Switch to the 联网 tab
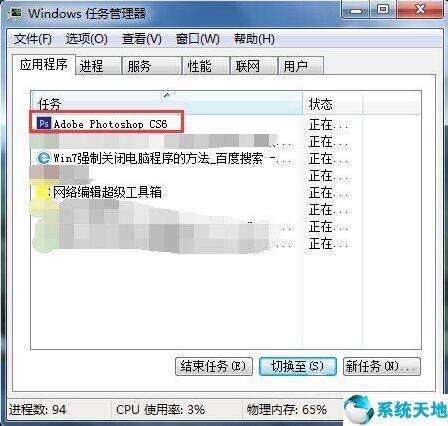Image resolution: width=448 pixels, height=426 pixels. point(253,66)
